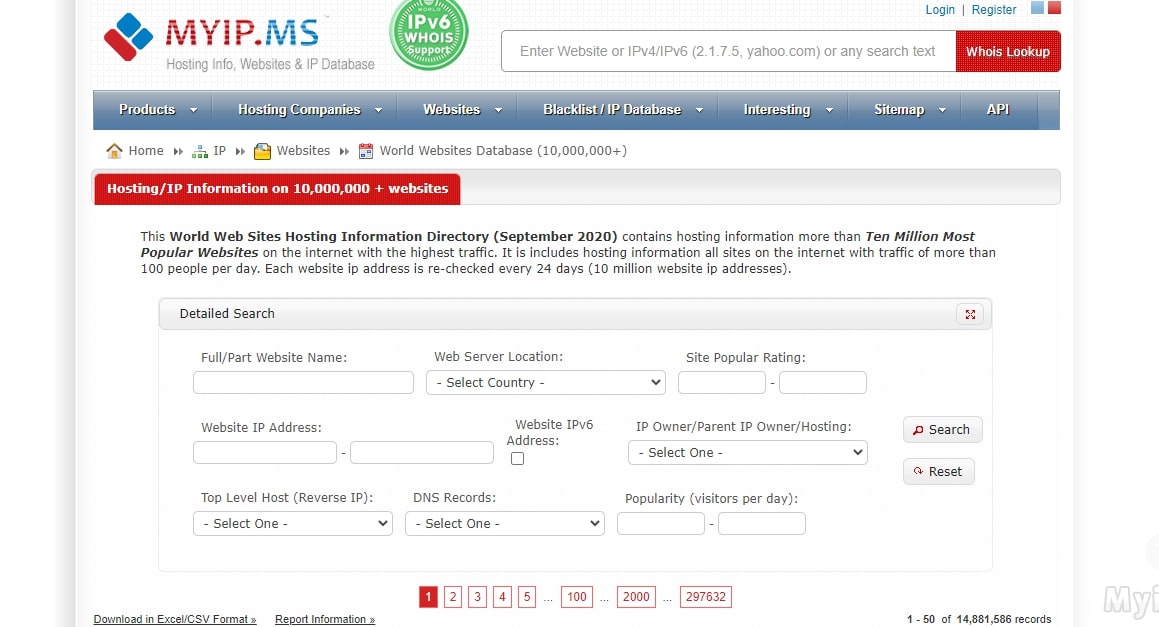The height and width of the screenshot is (627, 1159).
Task: Select the blue color theme swatch
Action: pyautogui.click(x=1037, y=8)
